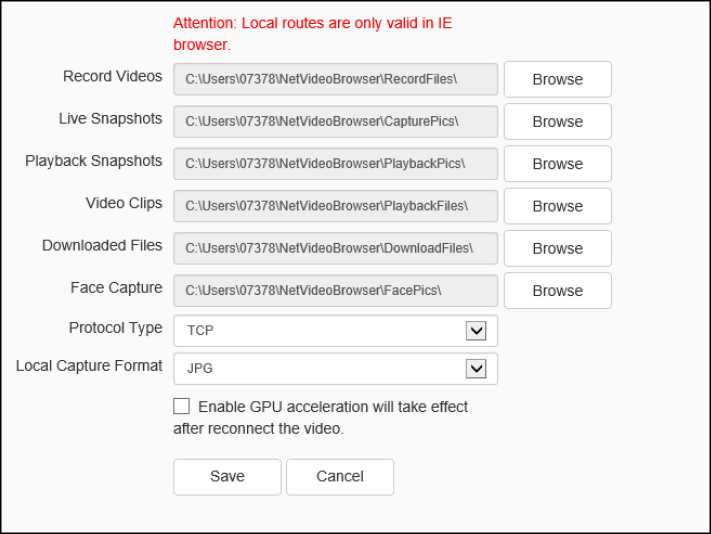
Task: Click the Protocol Type dropdown arrow
Action: (x=476, y=331)
